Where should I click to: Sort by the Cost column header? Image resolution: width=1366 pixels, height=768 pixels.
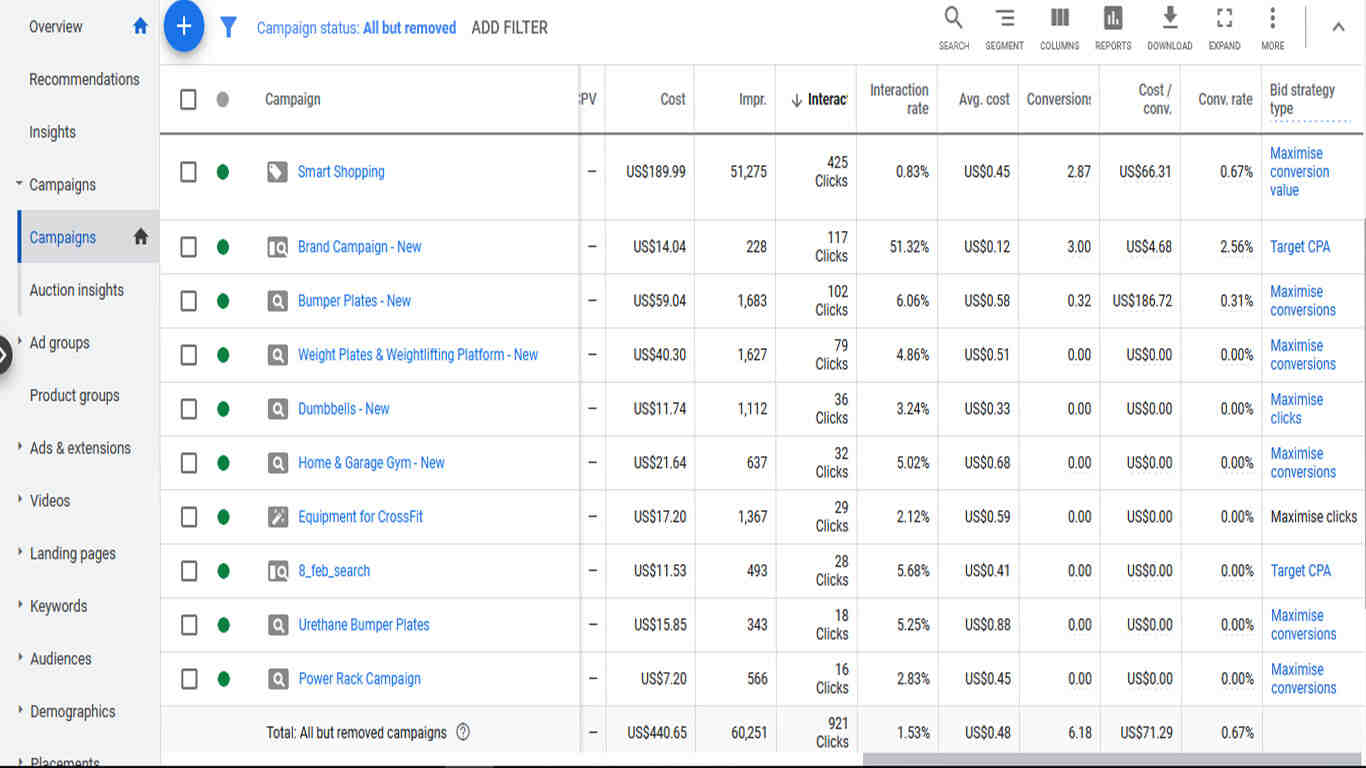[x=673, y=99]
